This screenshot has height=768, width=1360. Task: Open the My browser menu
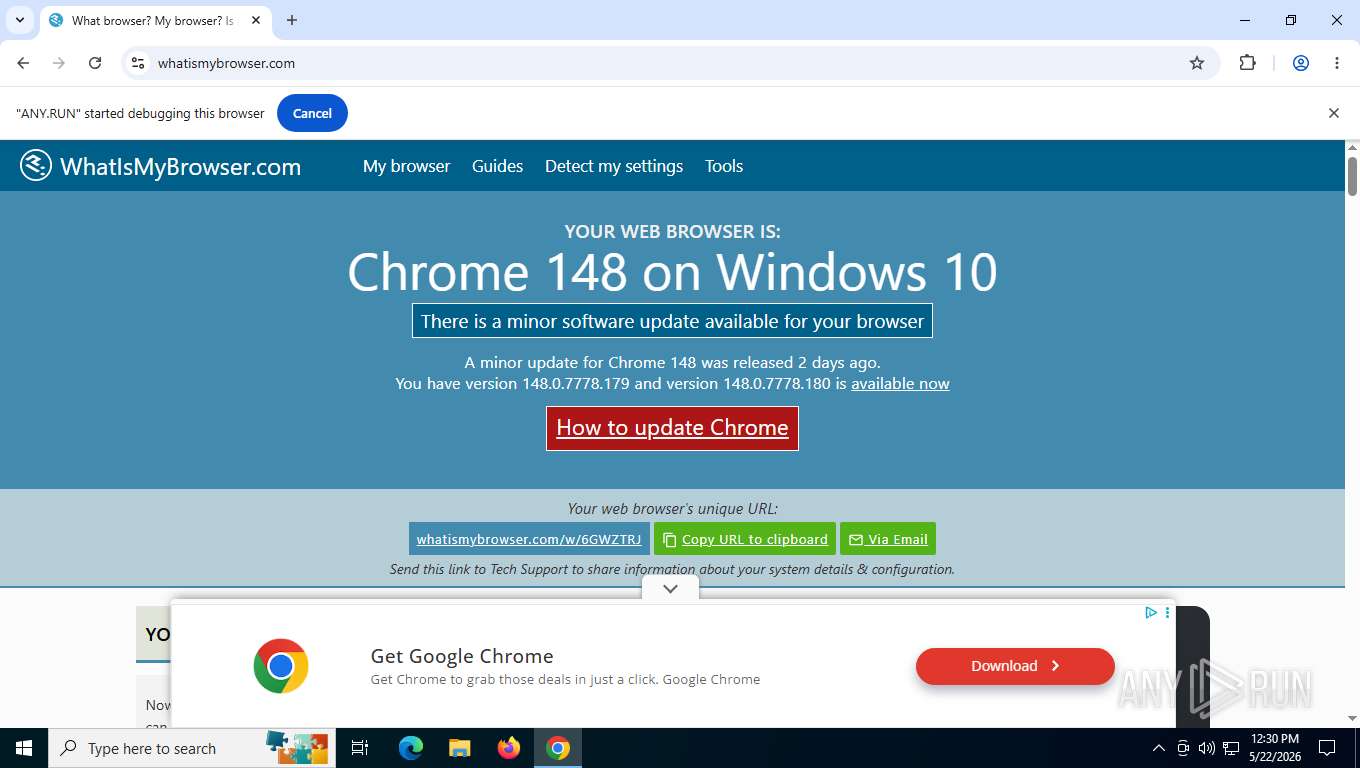(x=406, y=166)
